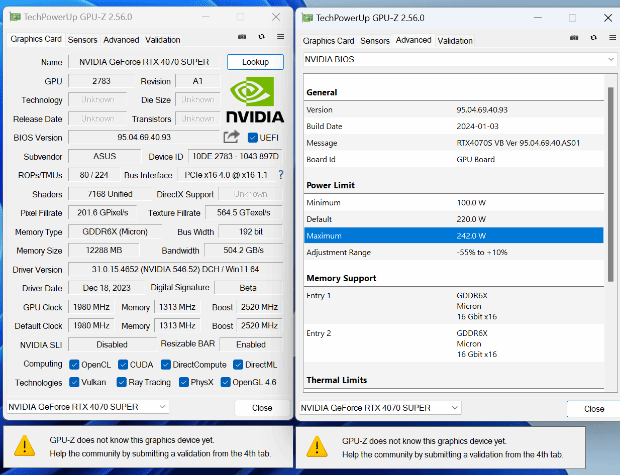Select Memory Support Entry 1 row
Viewport: 620px width, 475px height.
click(x=454, y=306)
